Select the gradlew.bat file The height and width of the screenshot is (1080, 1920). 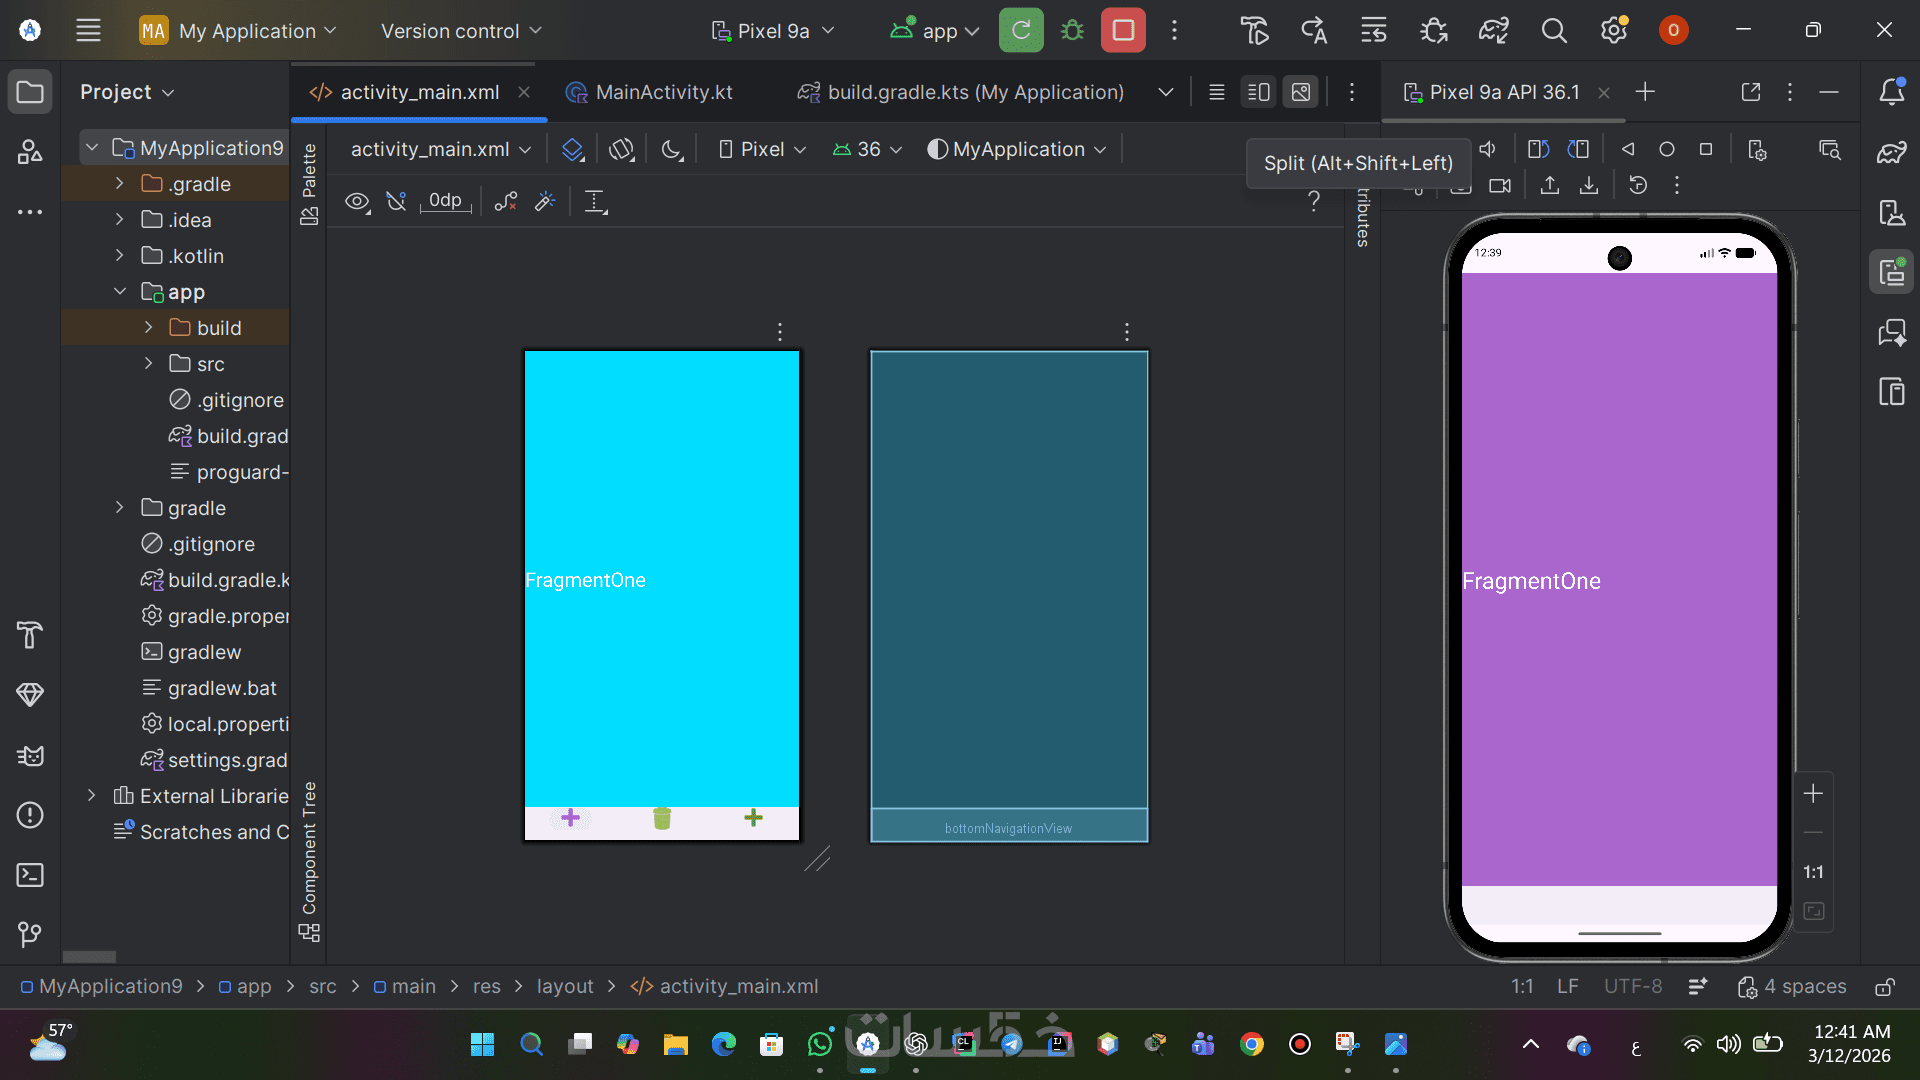point(221,688)
